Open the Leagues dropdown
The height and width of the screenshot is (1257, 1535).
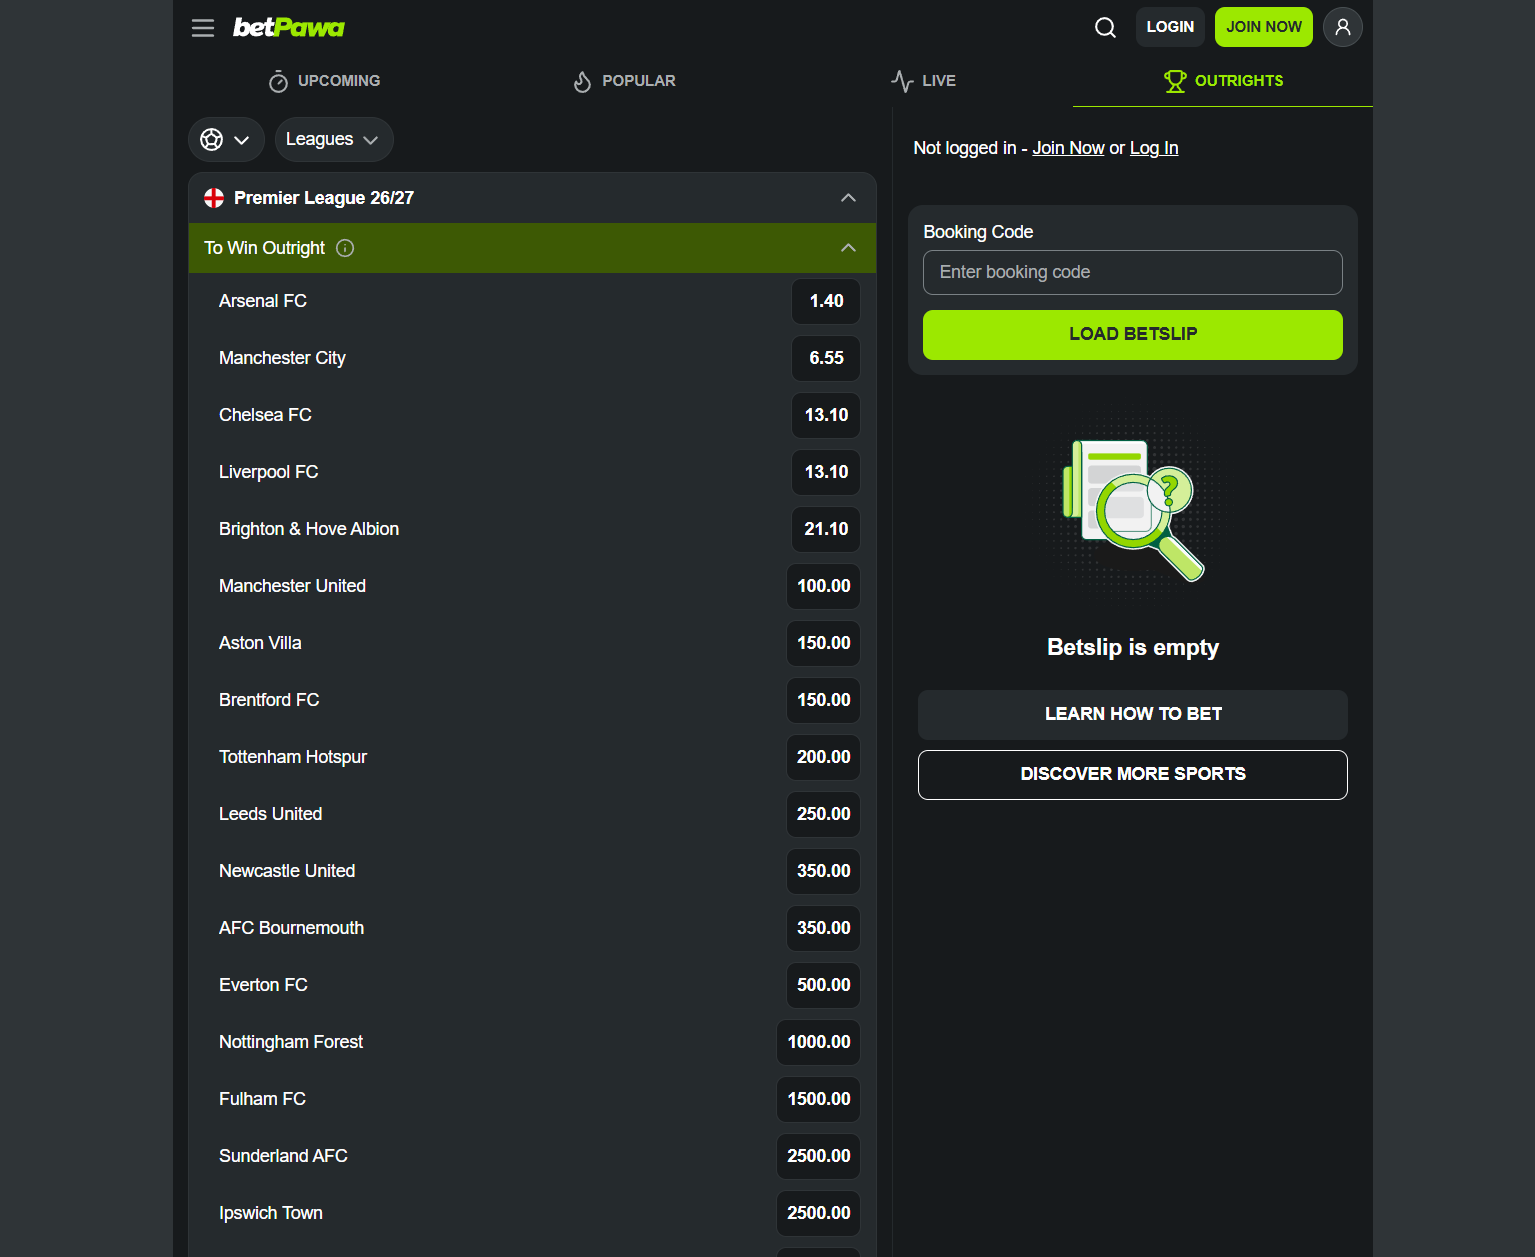[334, 139]
